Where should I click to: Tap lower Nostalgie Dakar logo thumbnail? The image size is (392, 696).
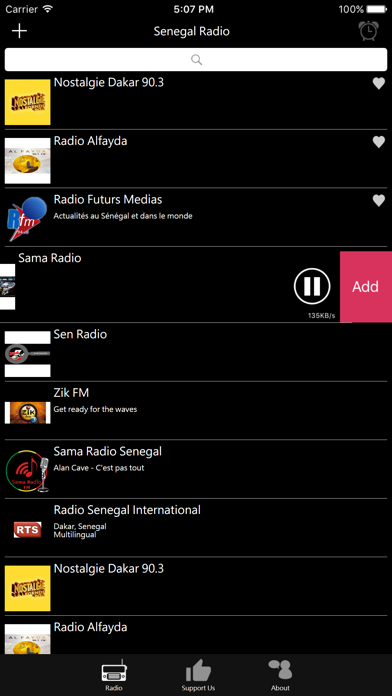pos(28,588)
